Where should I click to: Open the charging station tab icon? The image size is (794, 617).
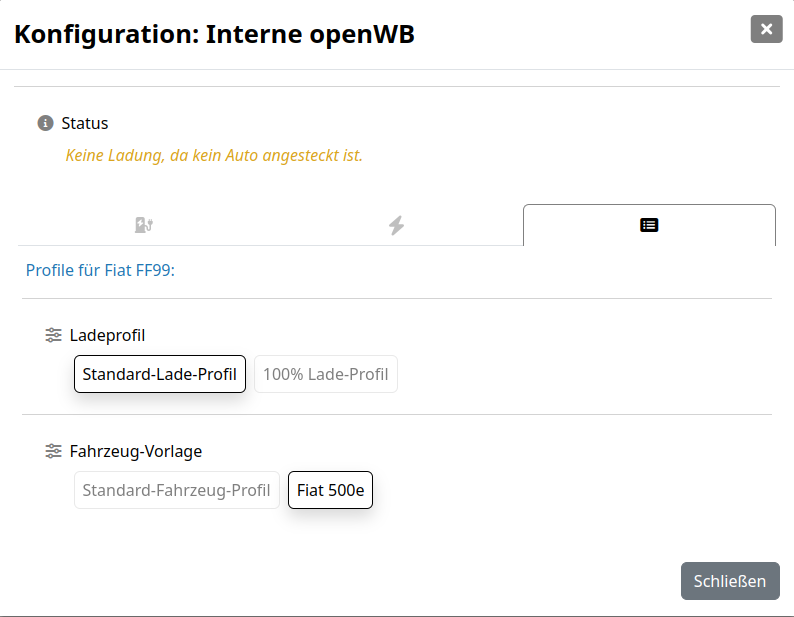tap(144, 225)
